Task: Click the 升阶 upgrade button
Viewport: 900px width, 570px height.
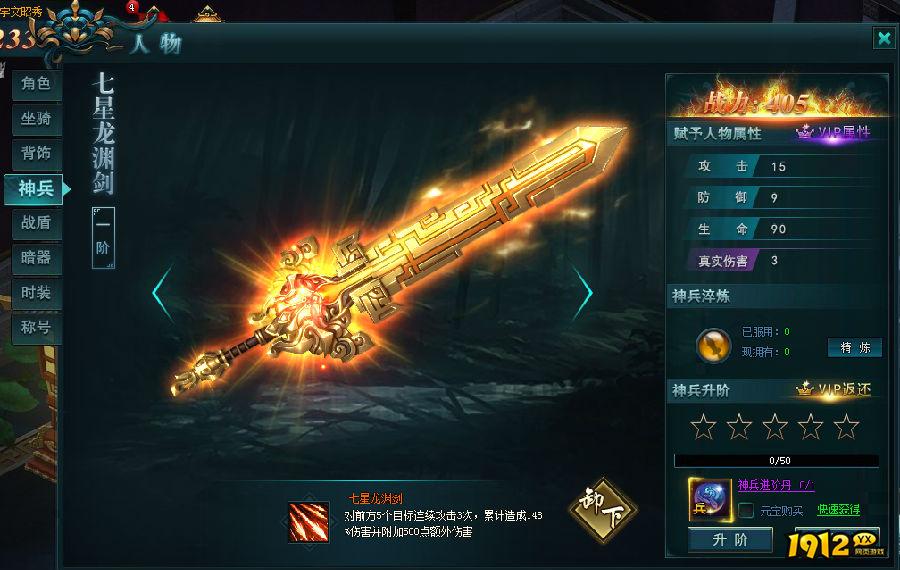Action: (x=730, y=540)
